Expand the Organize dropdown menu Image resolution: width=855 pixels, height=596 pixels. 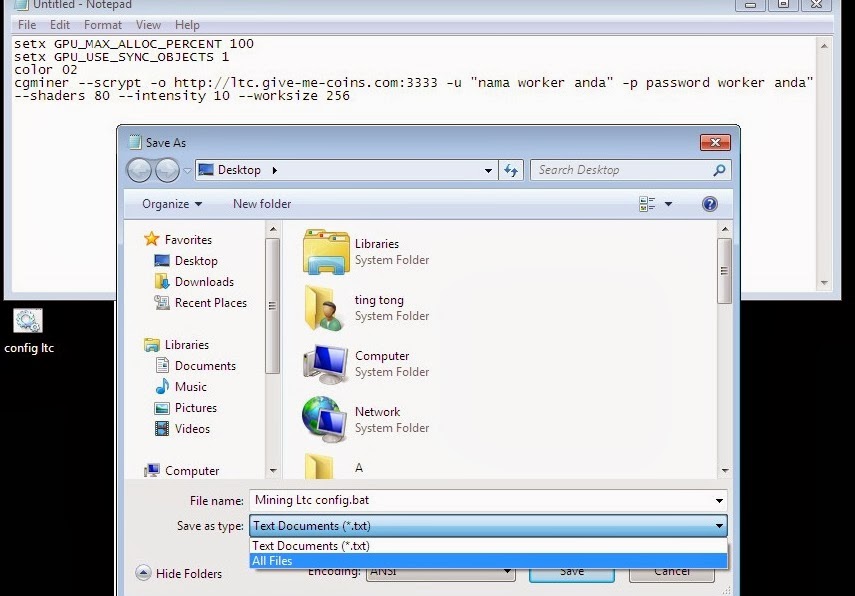click(172, 204)
